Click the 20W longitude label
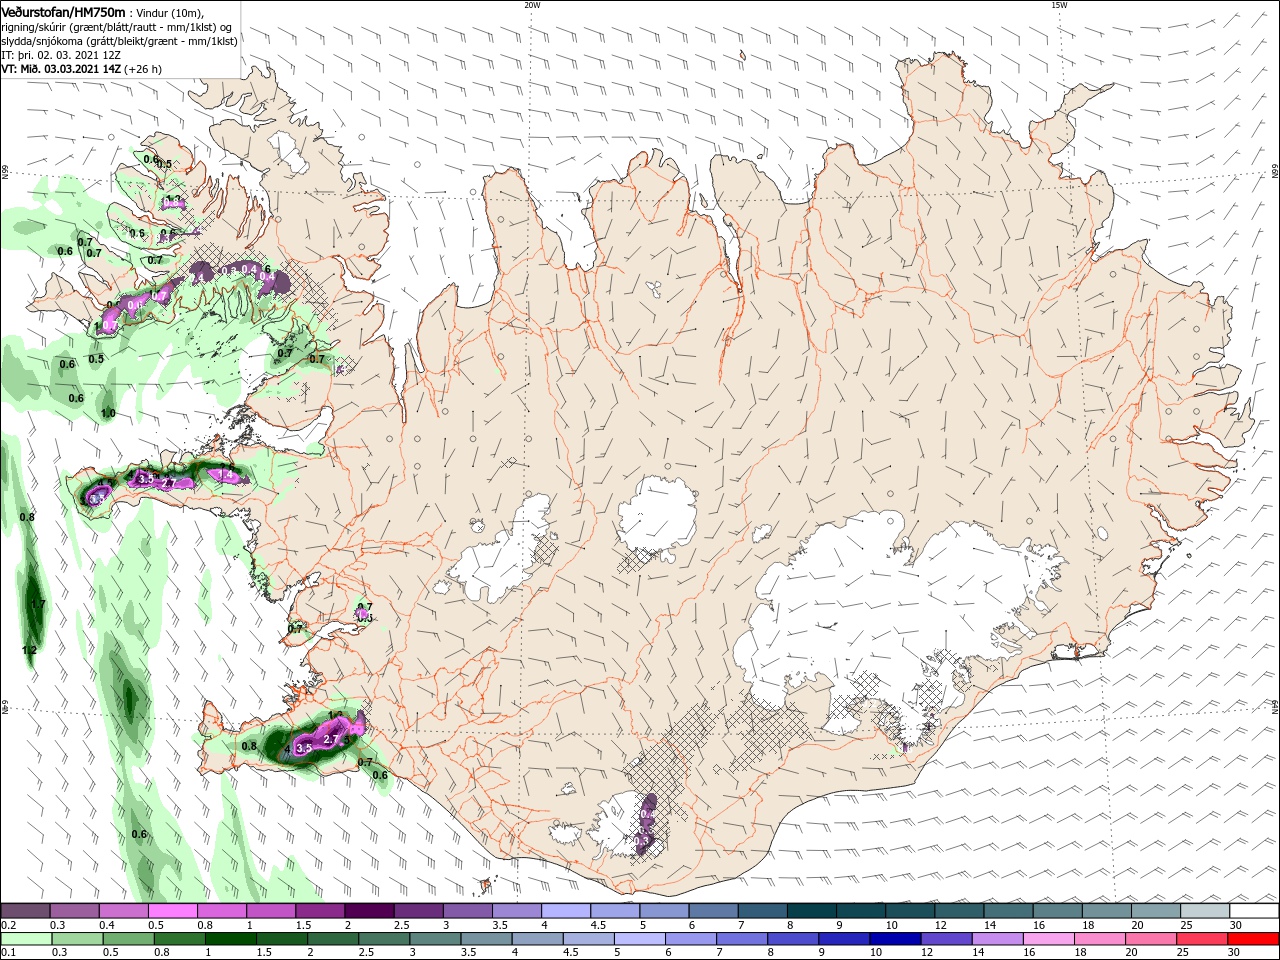The image size is (1280, 960). click(x=532, y=5)
